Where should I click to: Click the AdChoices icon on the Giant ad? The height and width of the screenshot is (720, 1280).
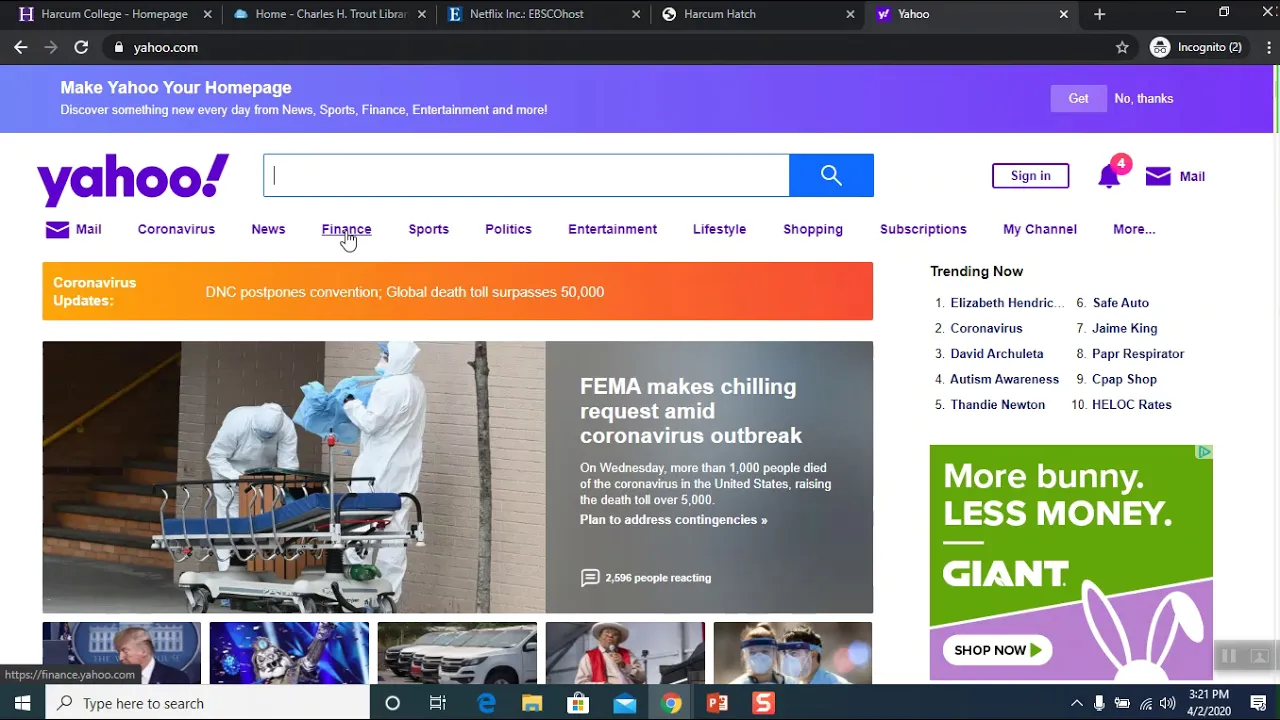[1204, 452]
